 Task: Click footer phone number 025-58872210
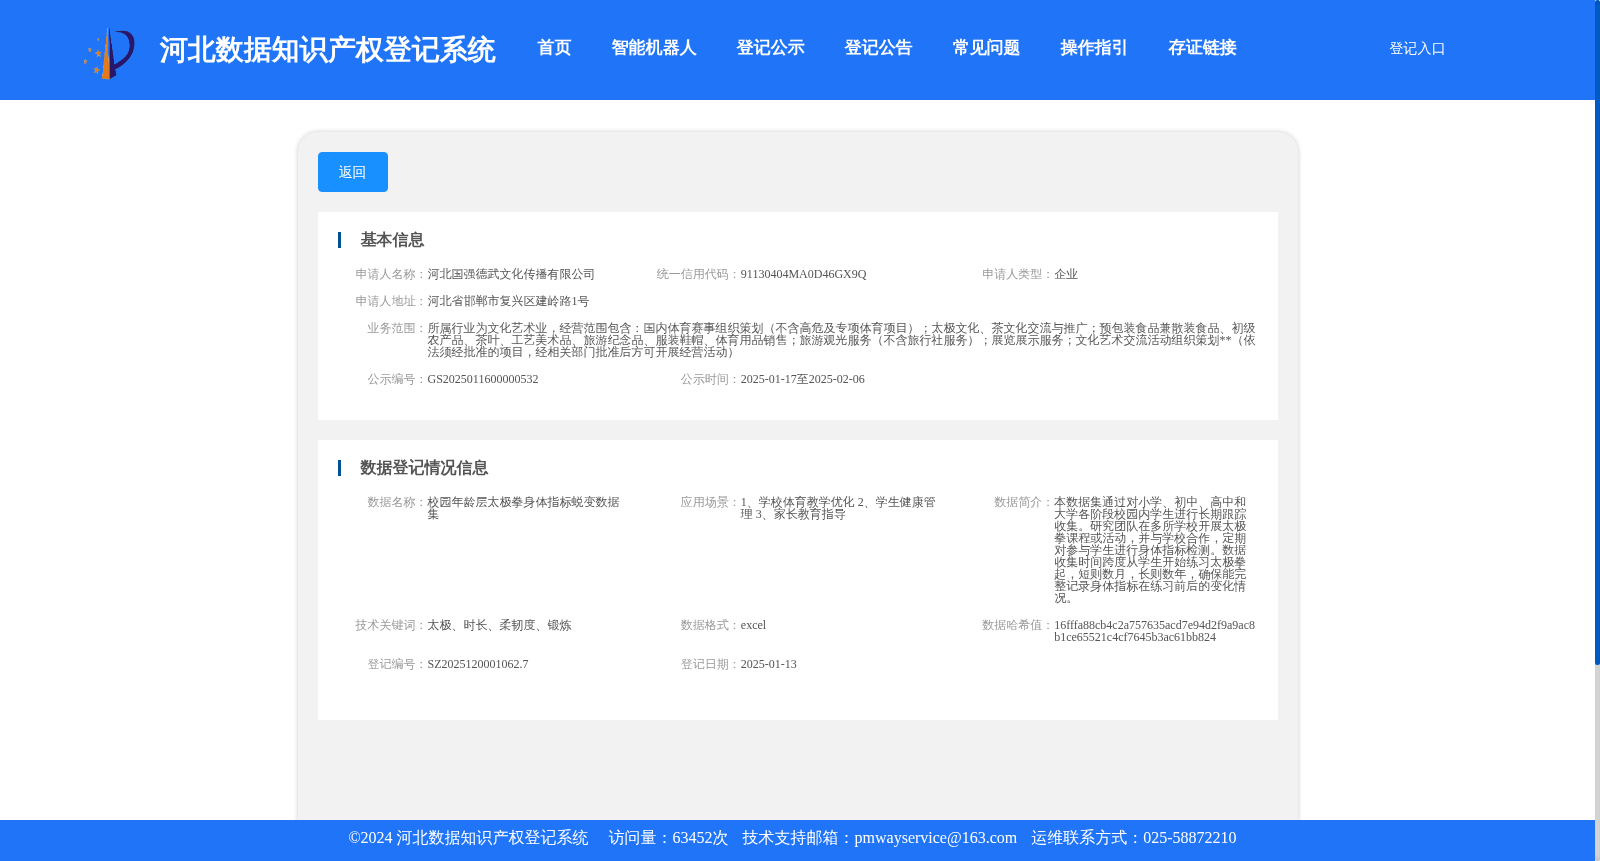click(1189, 838)
